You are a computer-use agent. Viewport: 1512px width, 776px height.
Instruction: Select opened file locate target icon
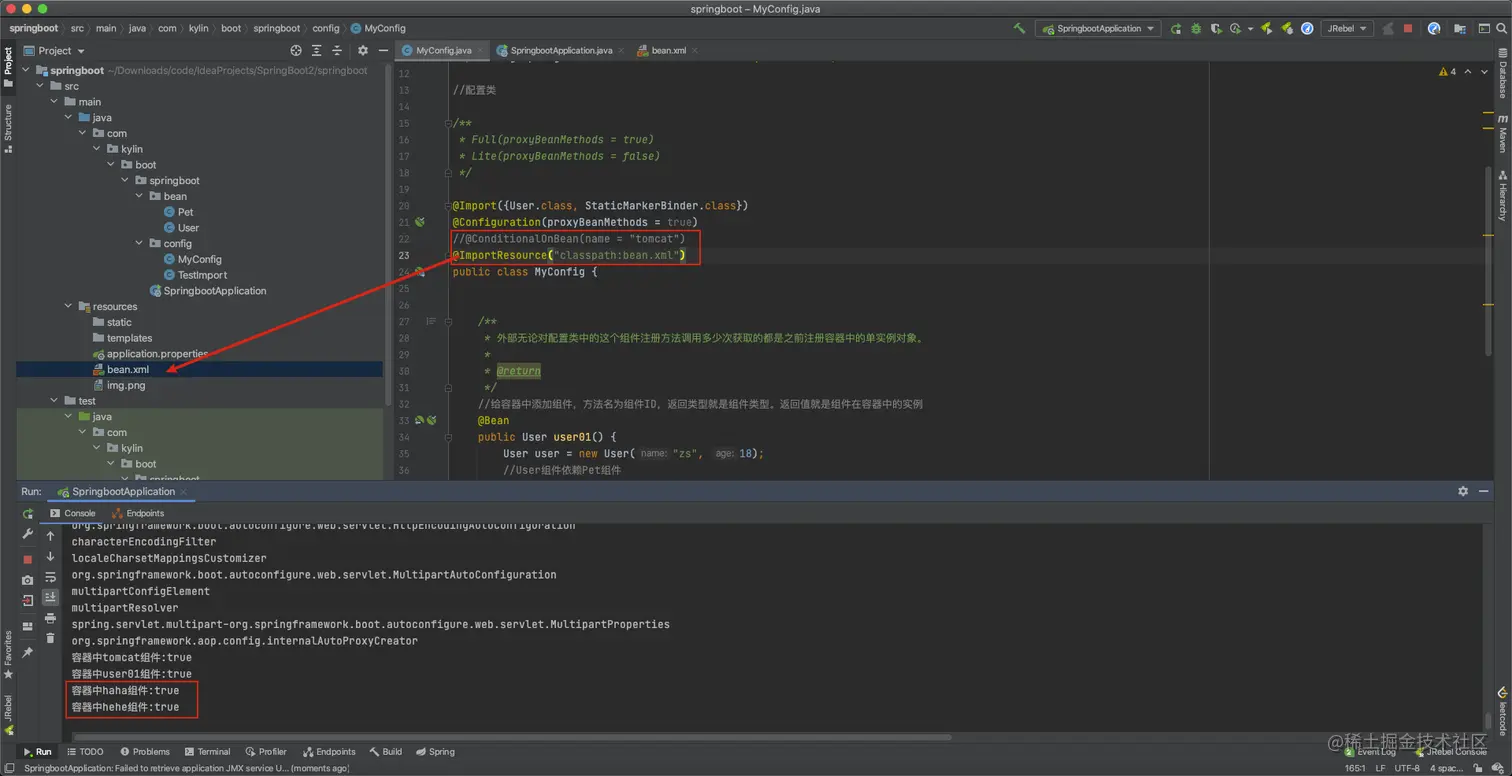coord(296,50)
